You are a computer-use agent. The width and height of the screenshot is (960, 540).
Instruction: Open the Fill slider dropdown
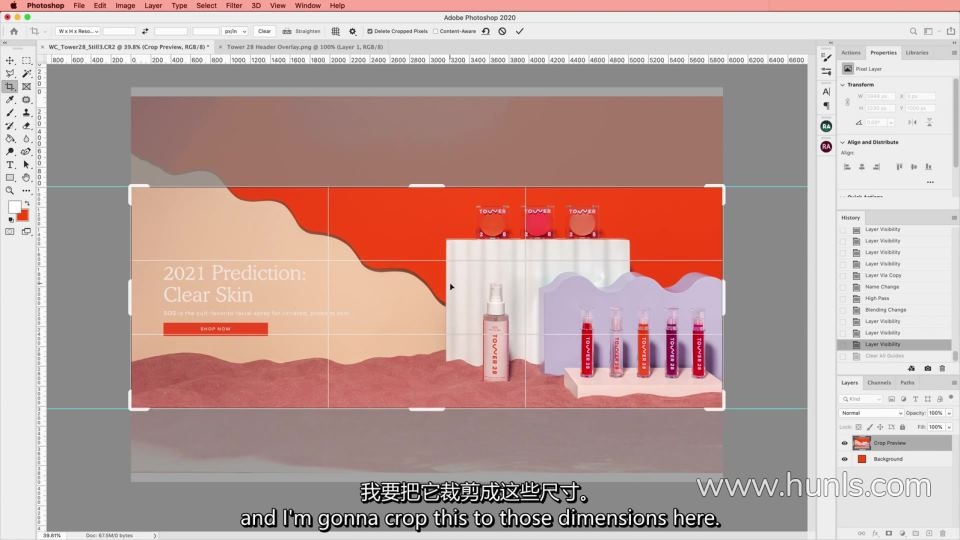pos(949,427)
